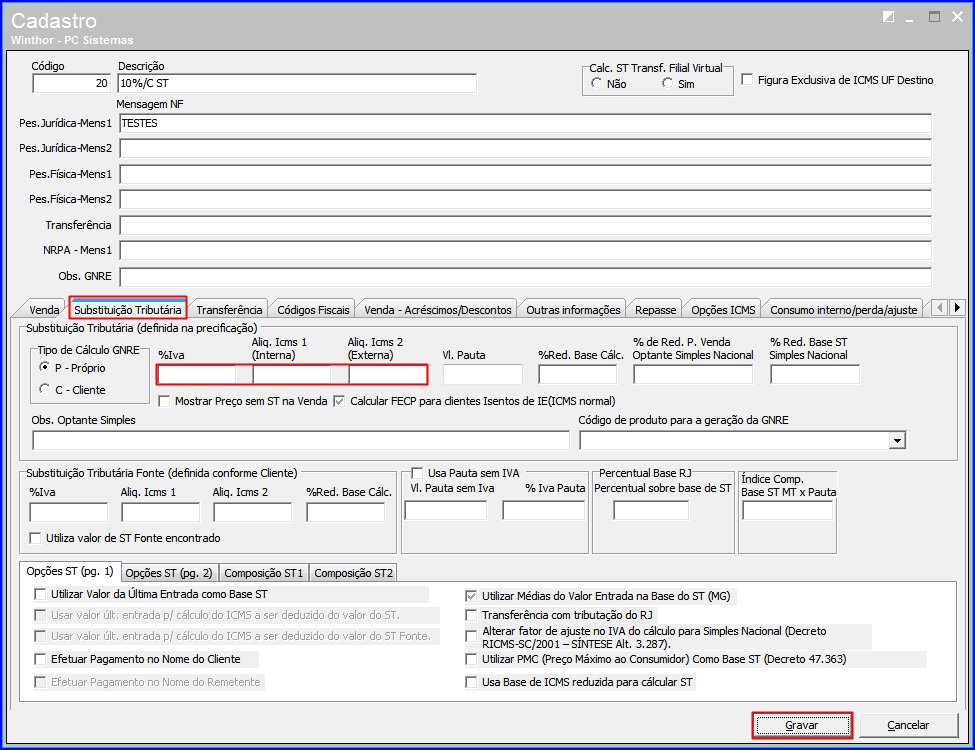
Task: Click Percentual sobre base de ST field
Action: [x=651, y=510]
